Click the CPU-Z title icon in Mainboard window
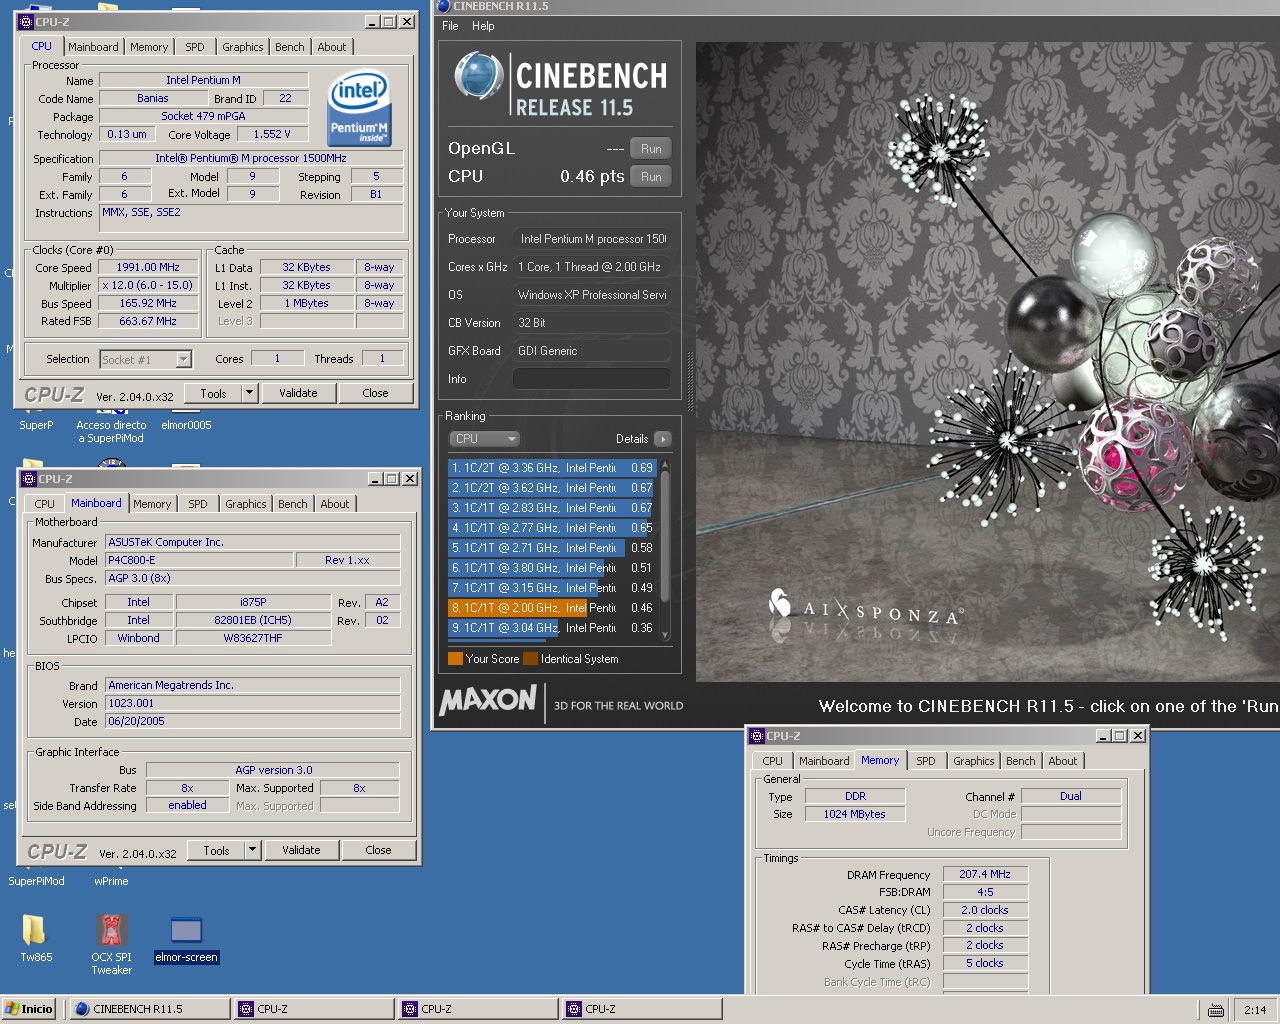The height and width of the screenshot is (1024, 1280). pyautogui.click(x=29, y=479)
